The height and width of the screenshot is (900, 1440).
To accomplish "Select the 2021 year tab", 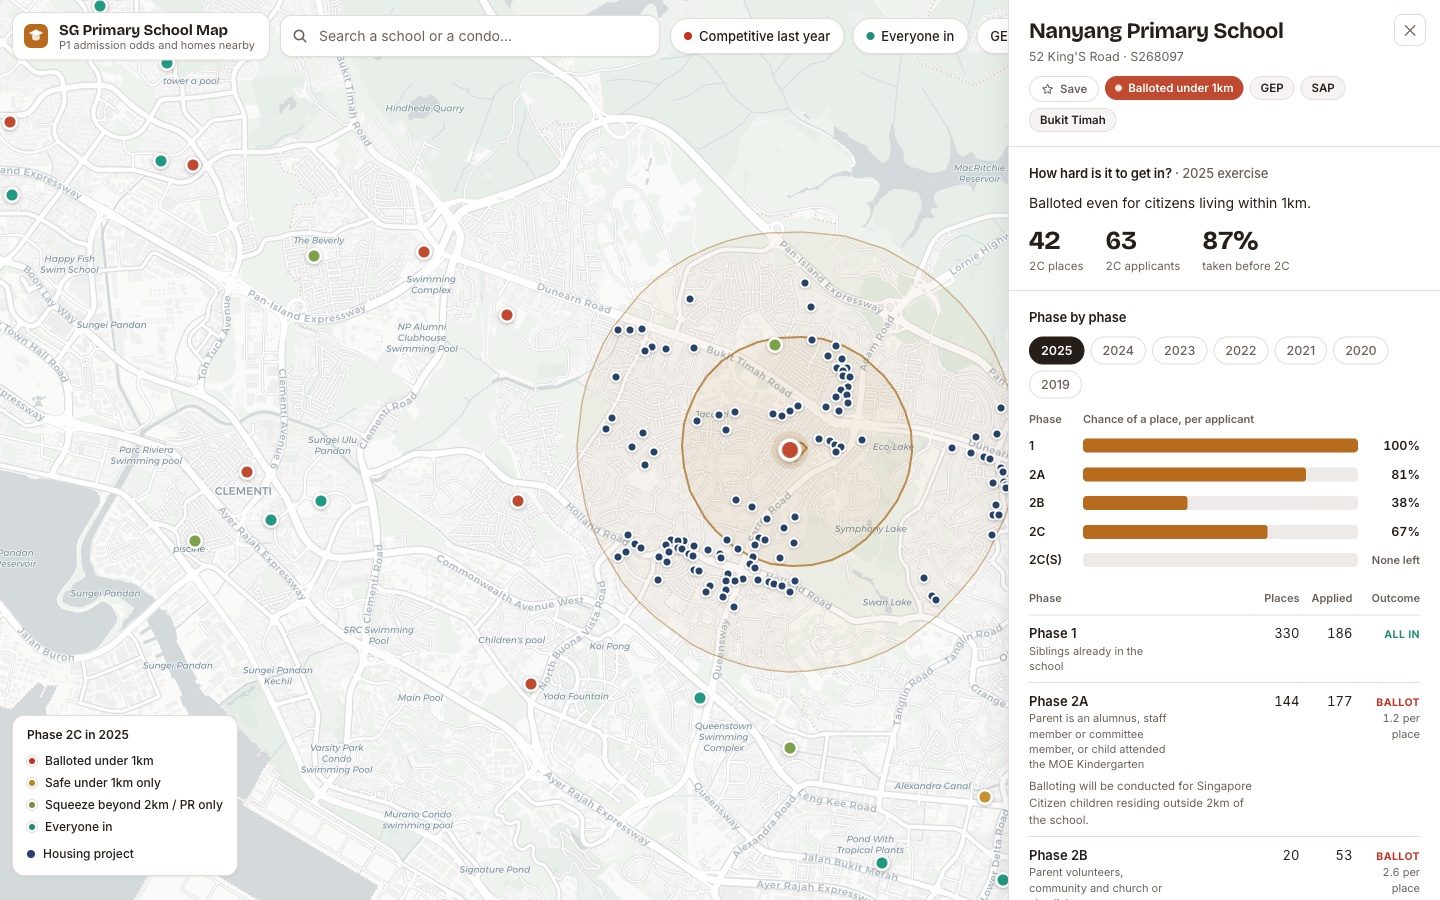I will 1301,351.
